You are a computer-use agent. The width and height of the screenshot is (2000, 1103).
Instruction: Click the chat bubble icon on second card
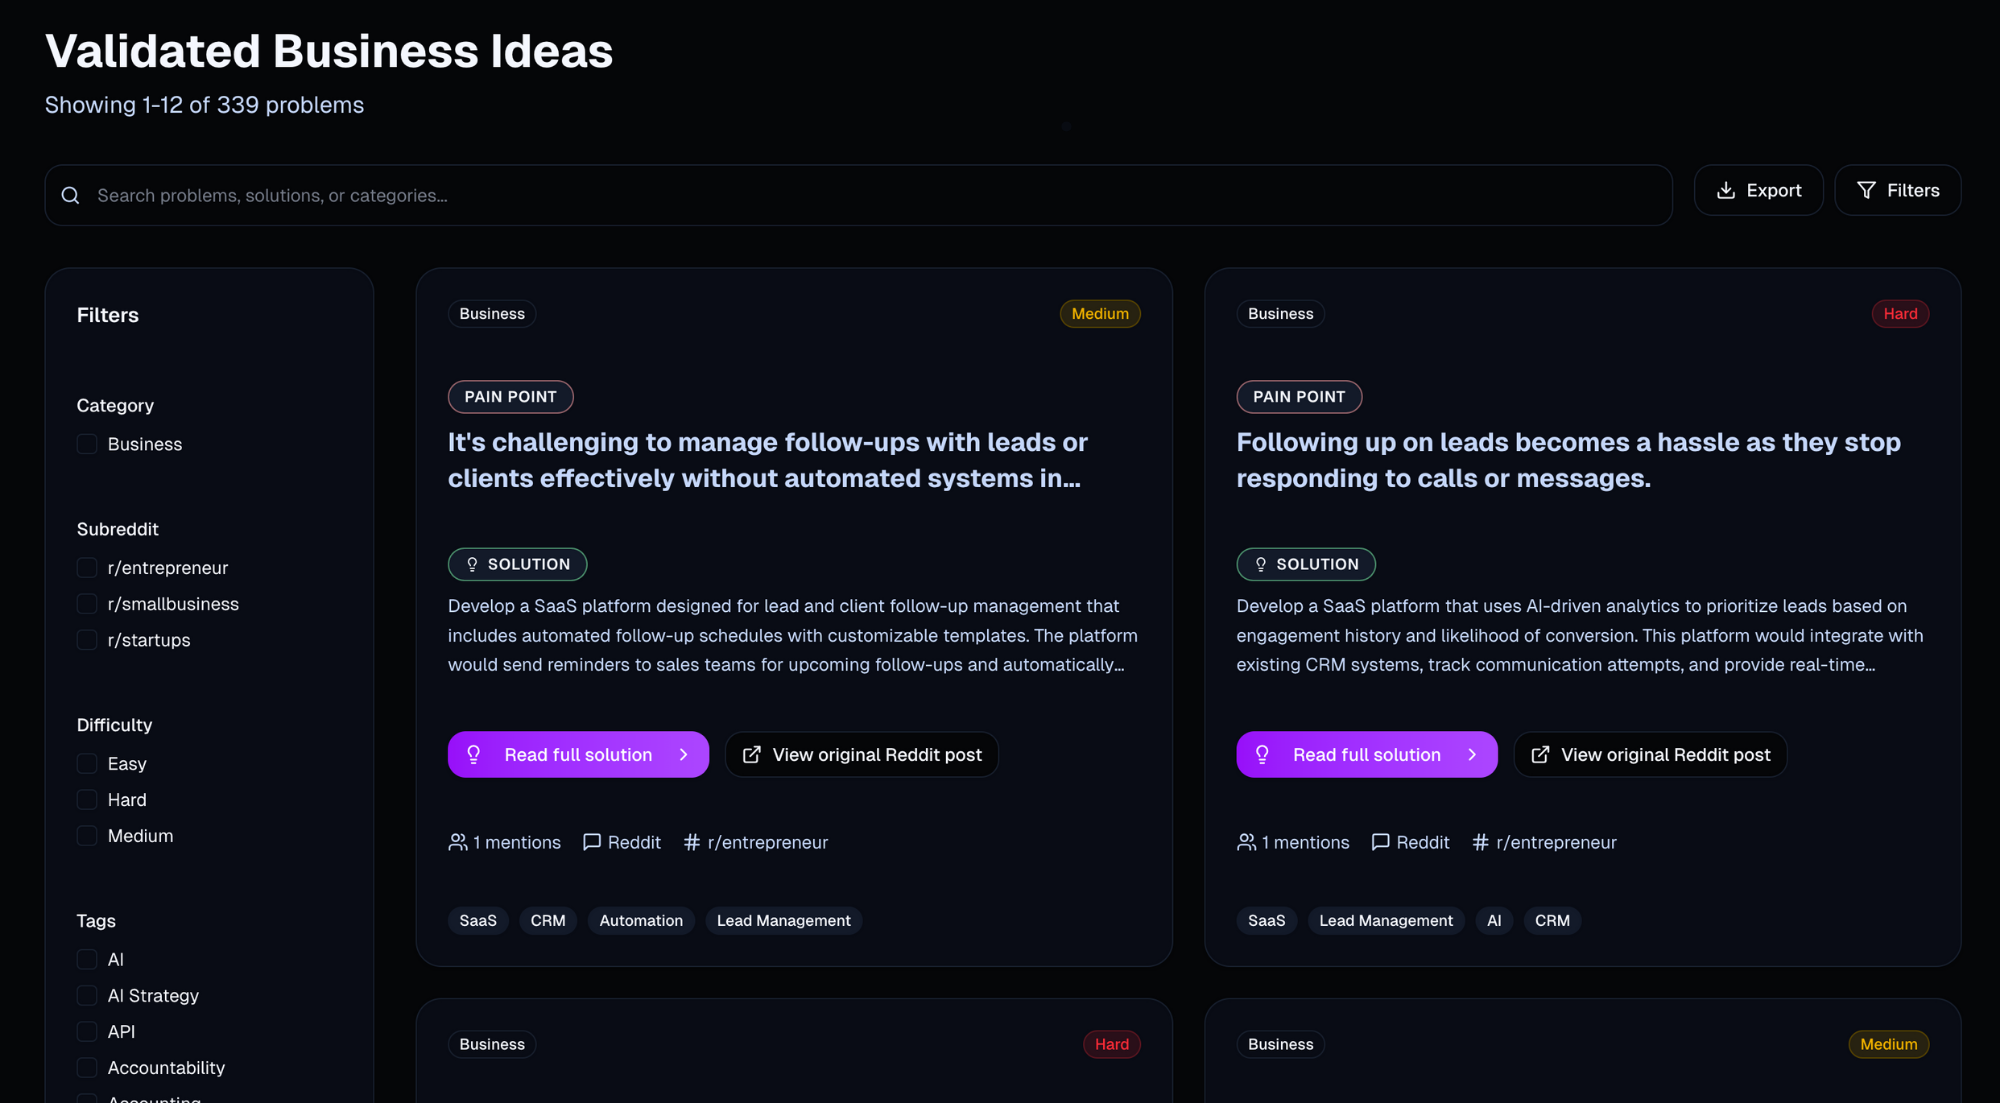(x=1380, y=842)
